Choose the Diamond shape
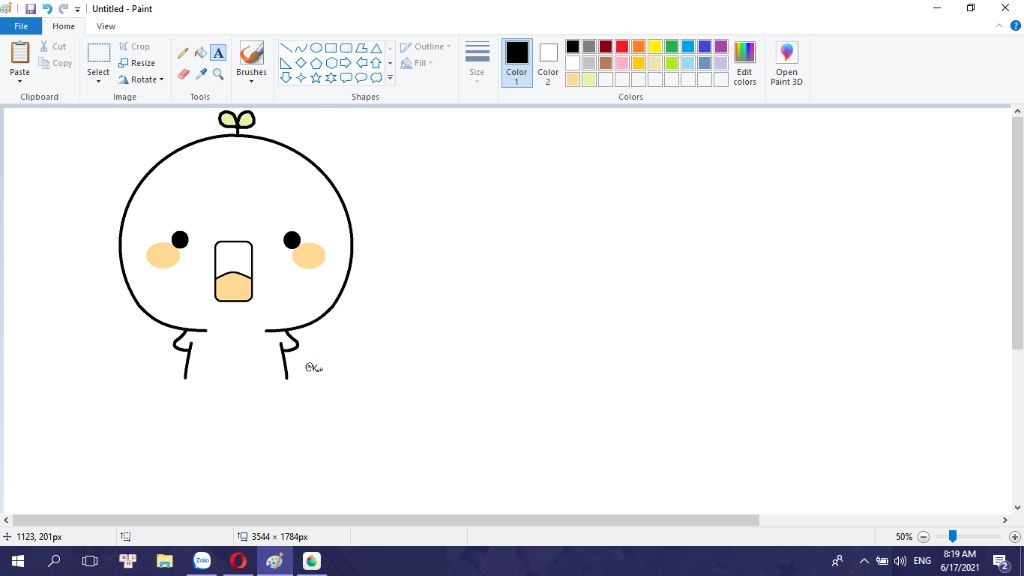 coord(300,63)
